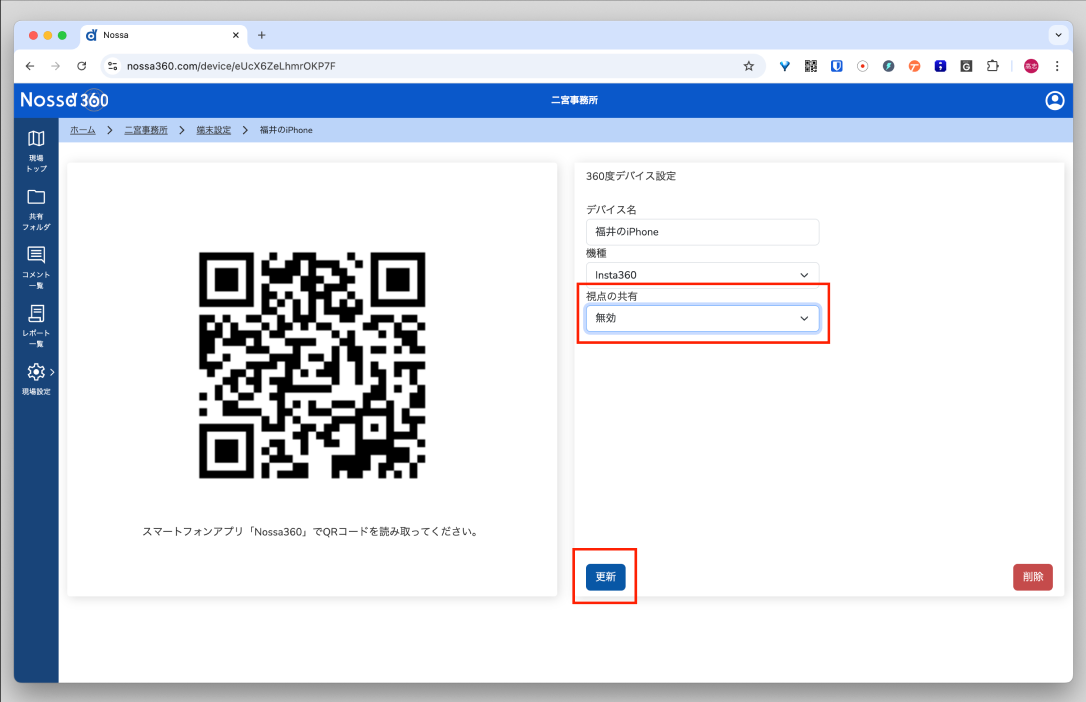This screenshot has width=1086, height=702.
Task: Click the site info icon in the address bar
Action: (112, 66)
